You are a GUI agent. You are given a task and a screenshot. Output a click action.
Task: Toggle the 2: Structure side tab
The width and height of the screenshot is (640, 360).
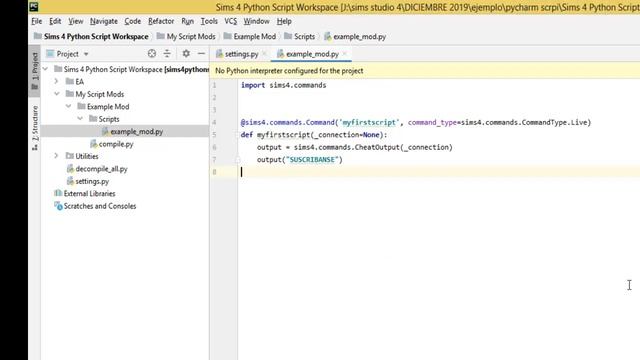pyautogui.click(x=35, y=128)
